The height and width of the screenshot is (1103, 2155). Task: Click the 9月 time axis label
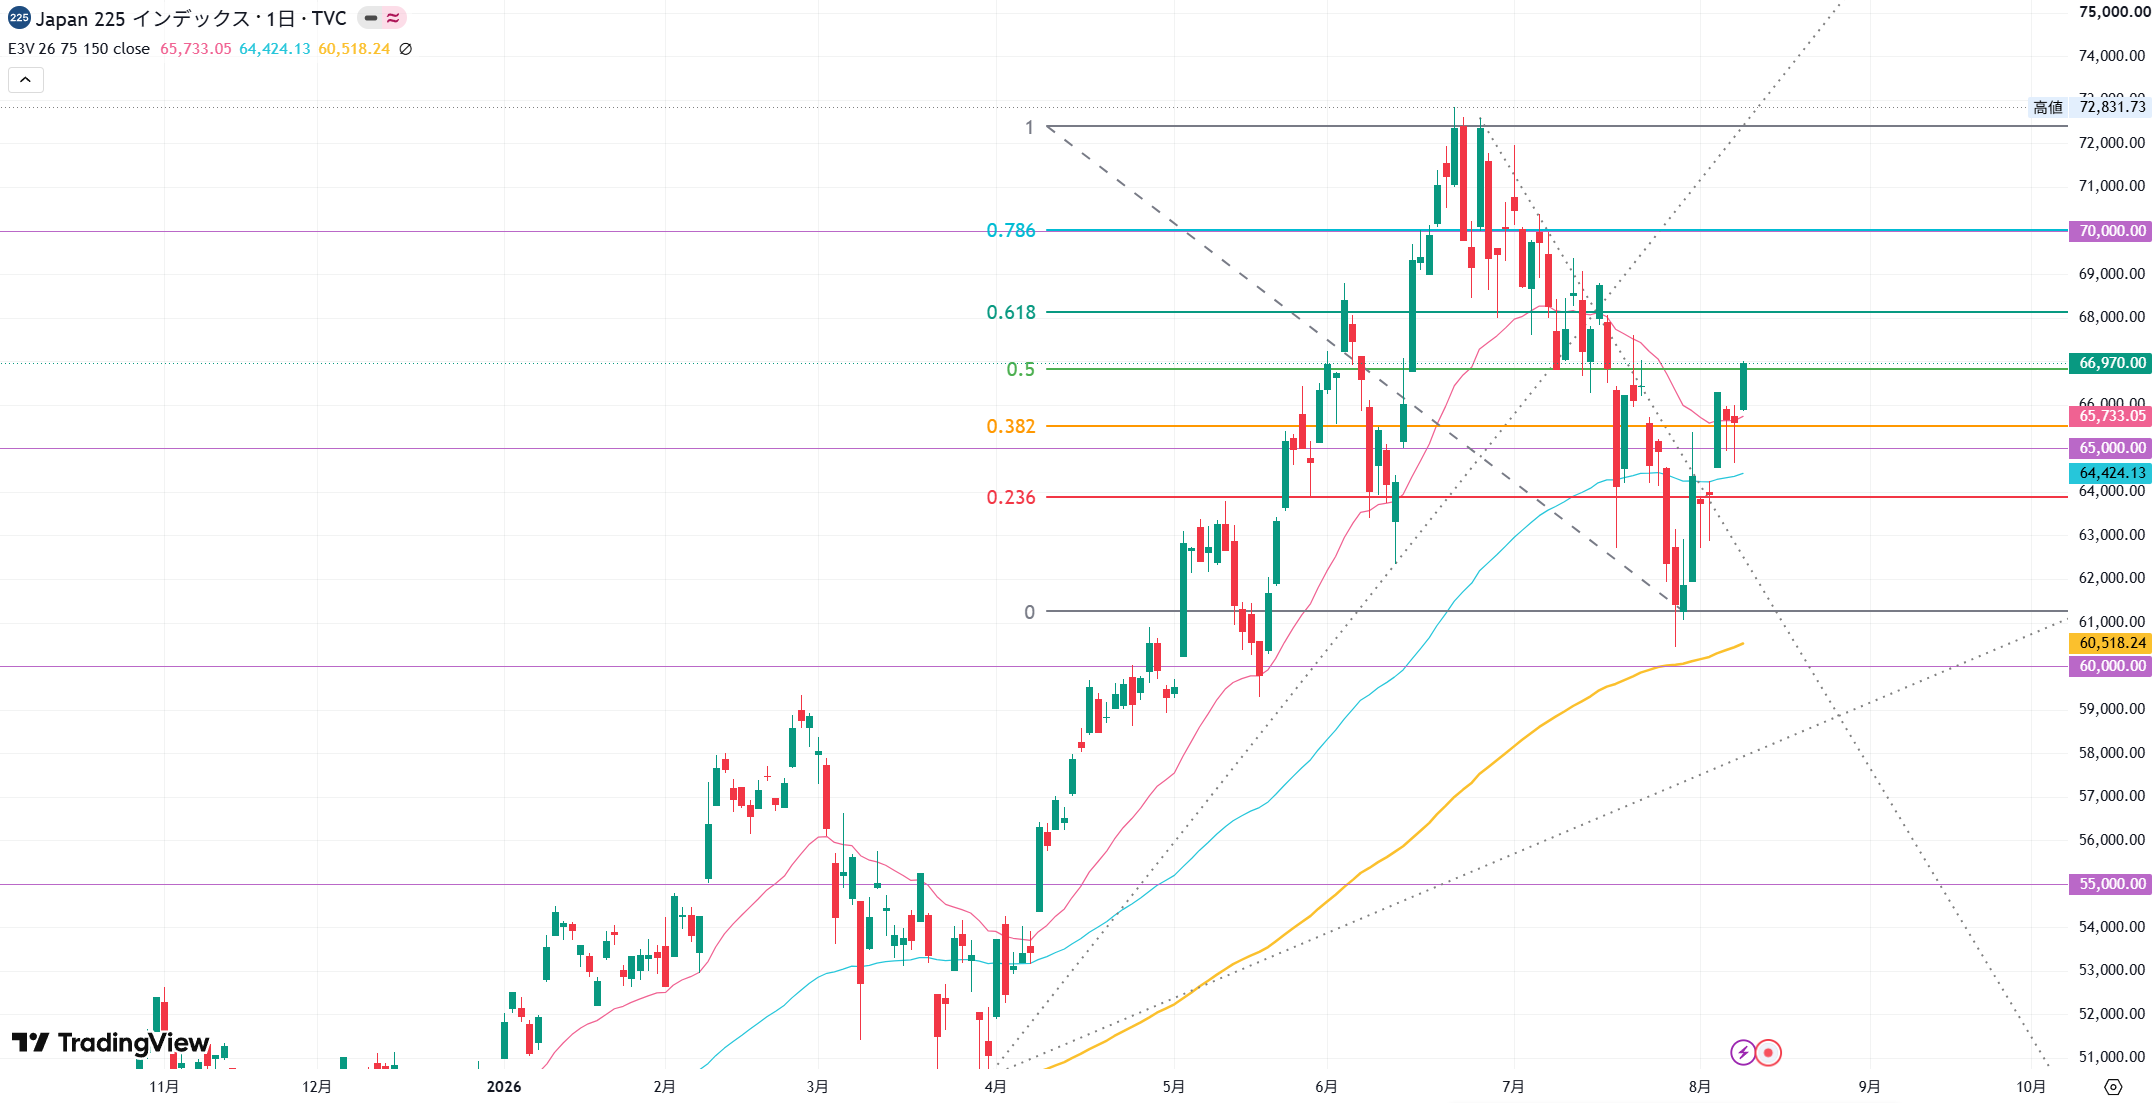click(x=1869, y=1087)
